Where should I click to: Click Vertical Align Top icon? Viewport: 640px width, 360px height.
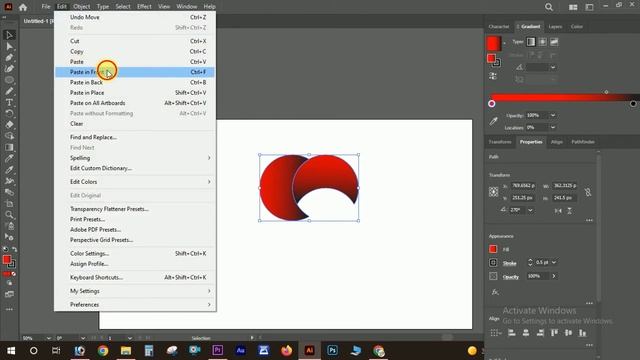554,333
